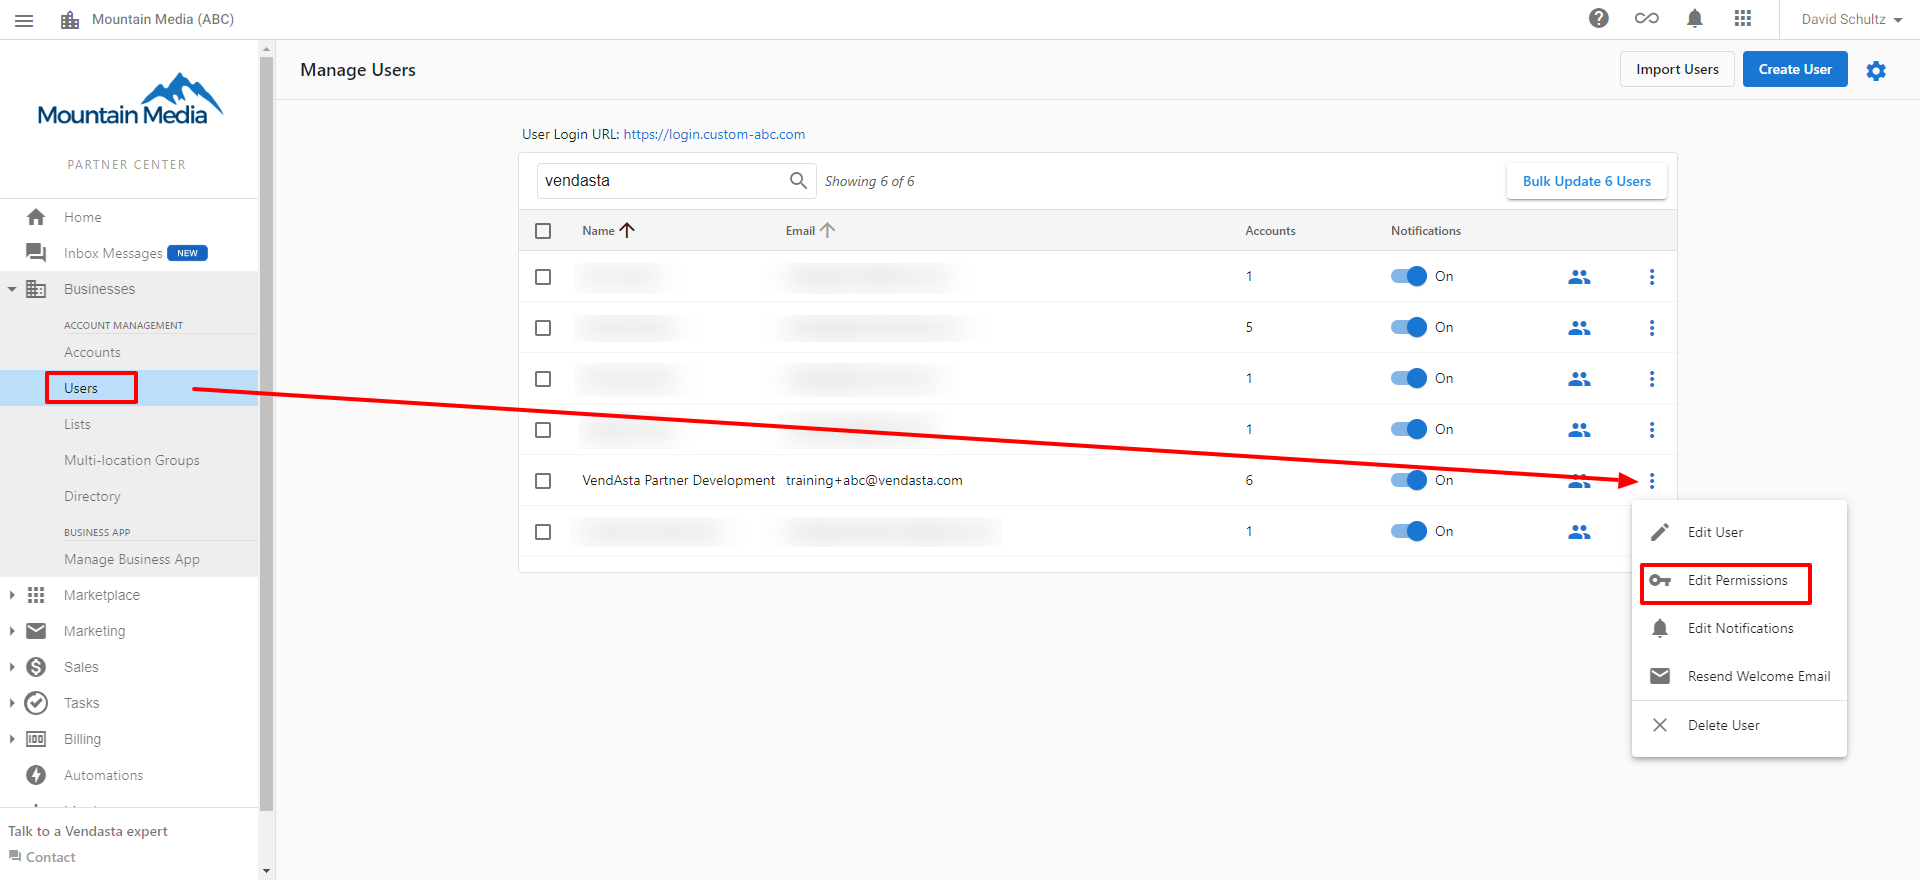Click the Marketing envelope icon
The image size is (1920, 880).
click(36, 631)
